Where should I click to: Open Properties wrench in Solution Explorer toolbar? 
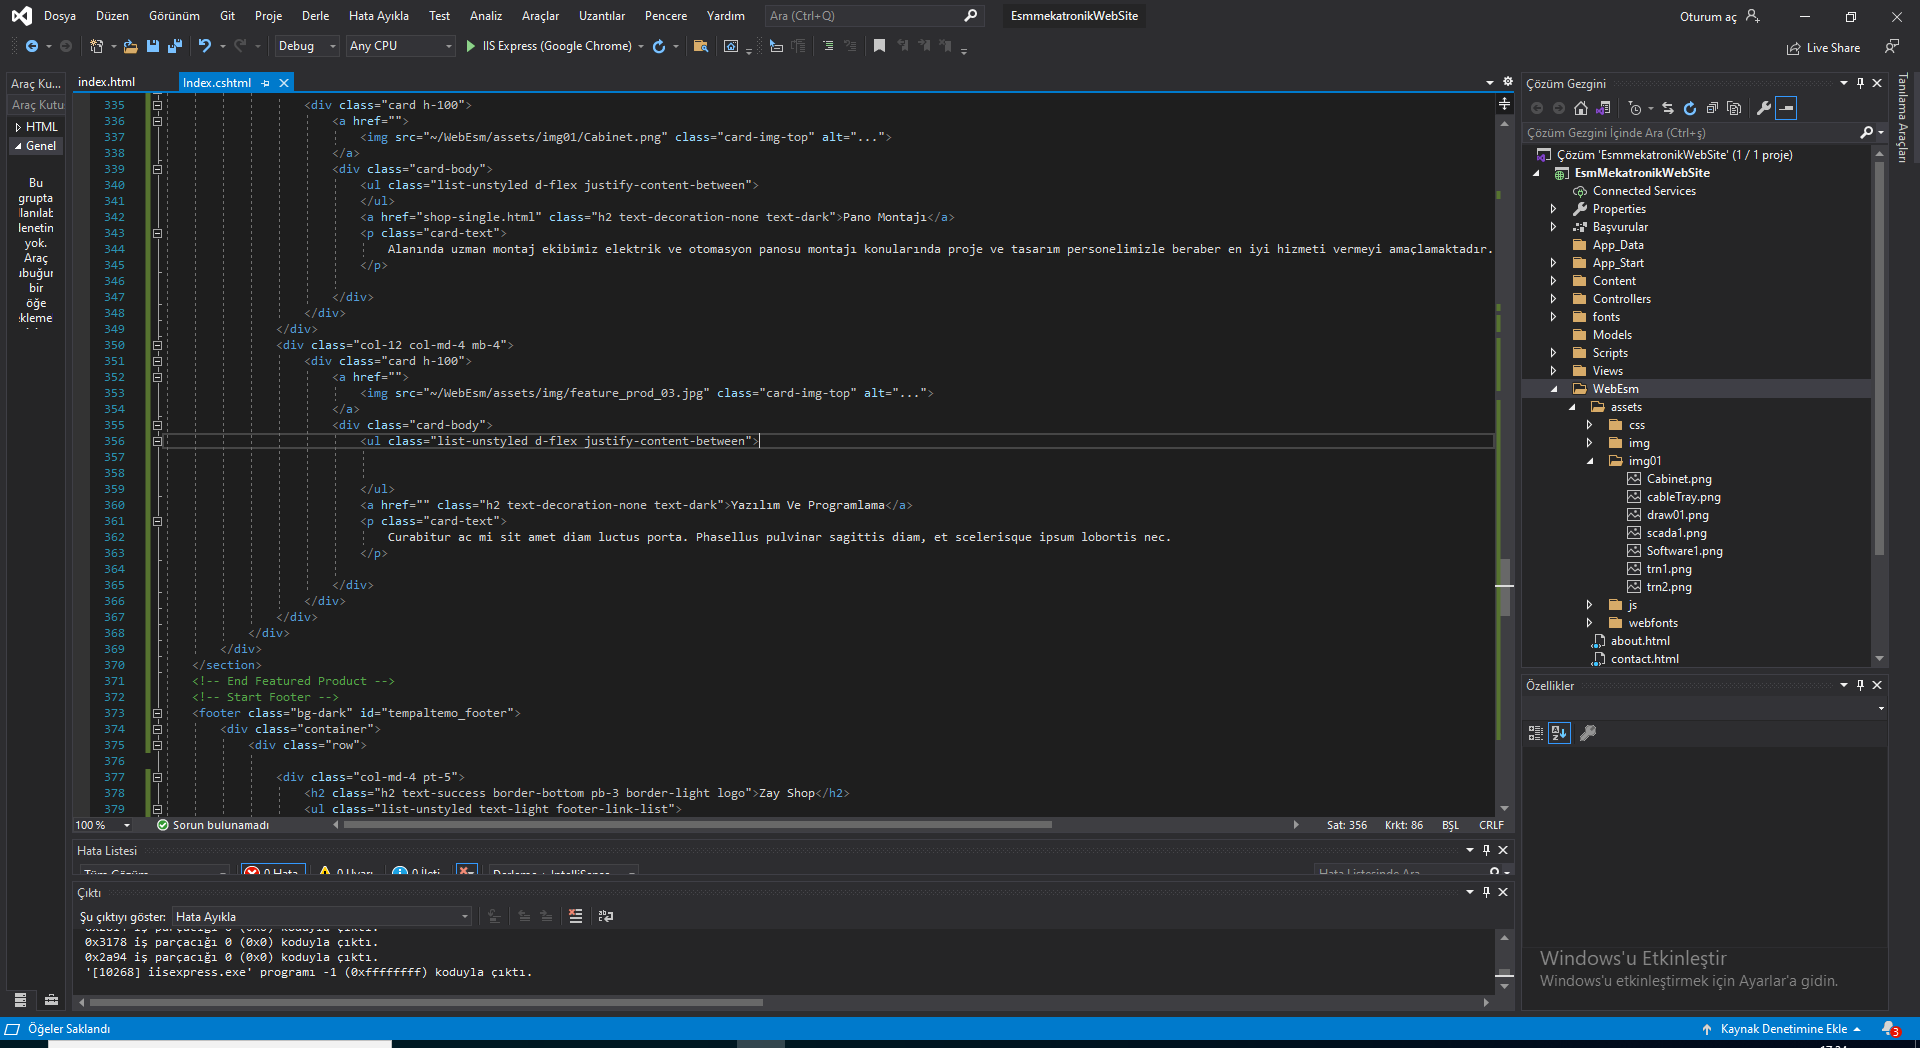[1764, 108]
